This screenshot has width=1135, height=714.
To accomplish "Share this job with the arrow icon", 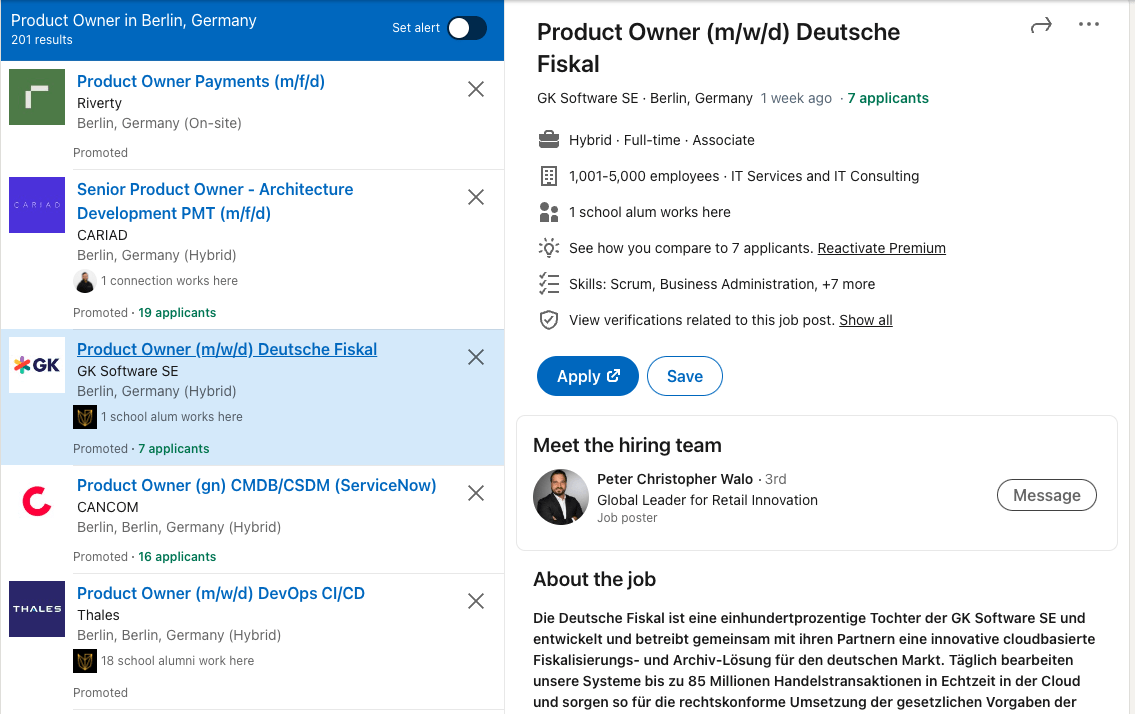I will (1041, 26).
